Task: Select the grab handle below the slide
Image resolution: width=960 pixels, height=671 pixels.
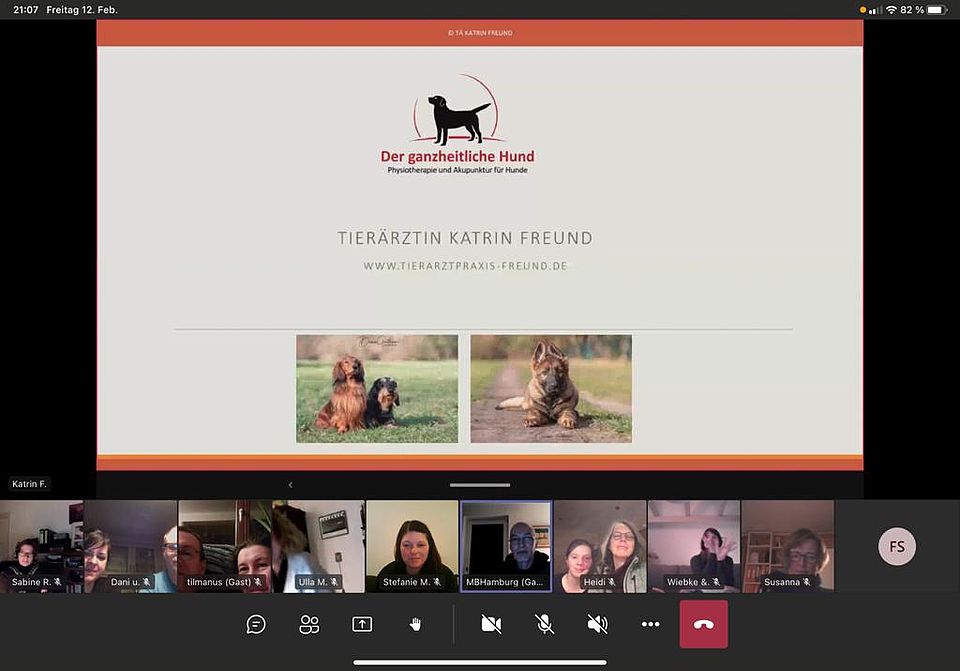Action: pyautogui.click(x=479, y=485)
